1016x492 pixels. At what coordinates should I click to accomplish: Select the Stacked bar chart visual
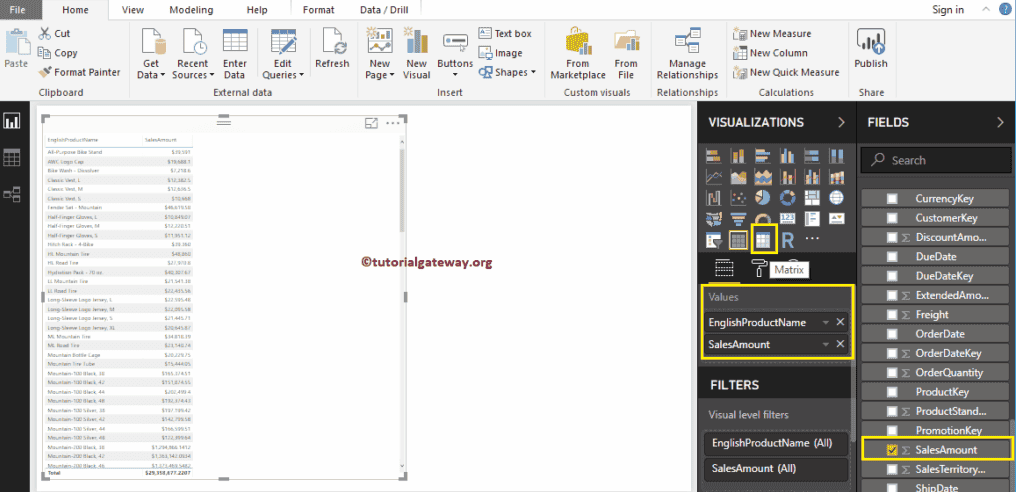pyautogui.click(x=713, y=156)
